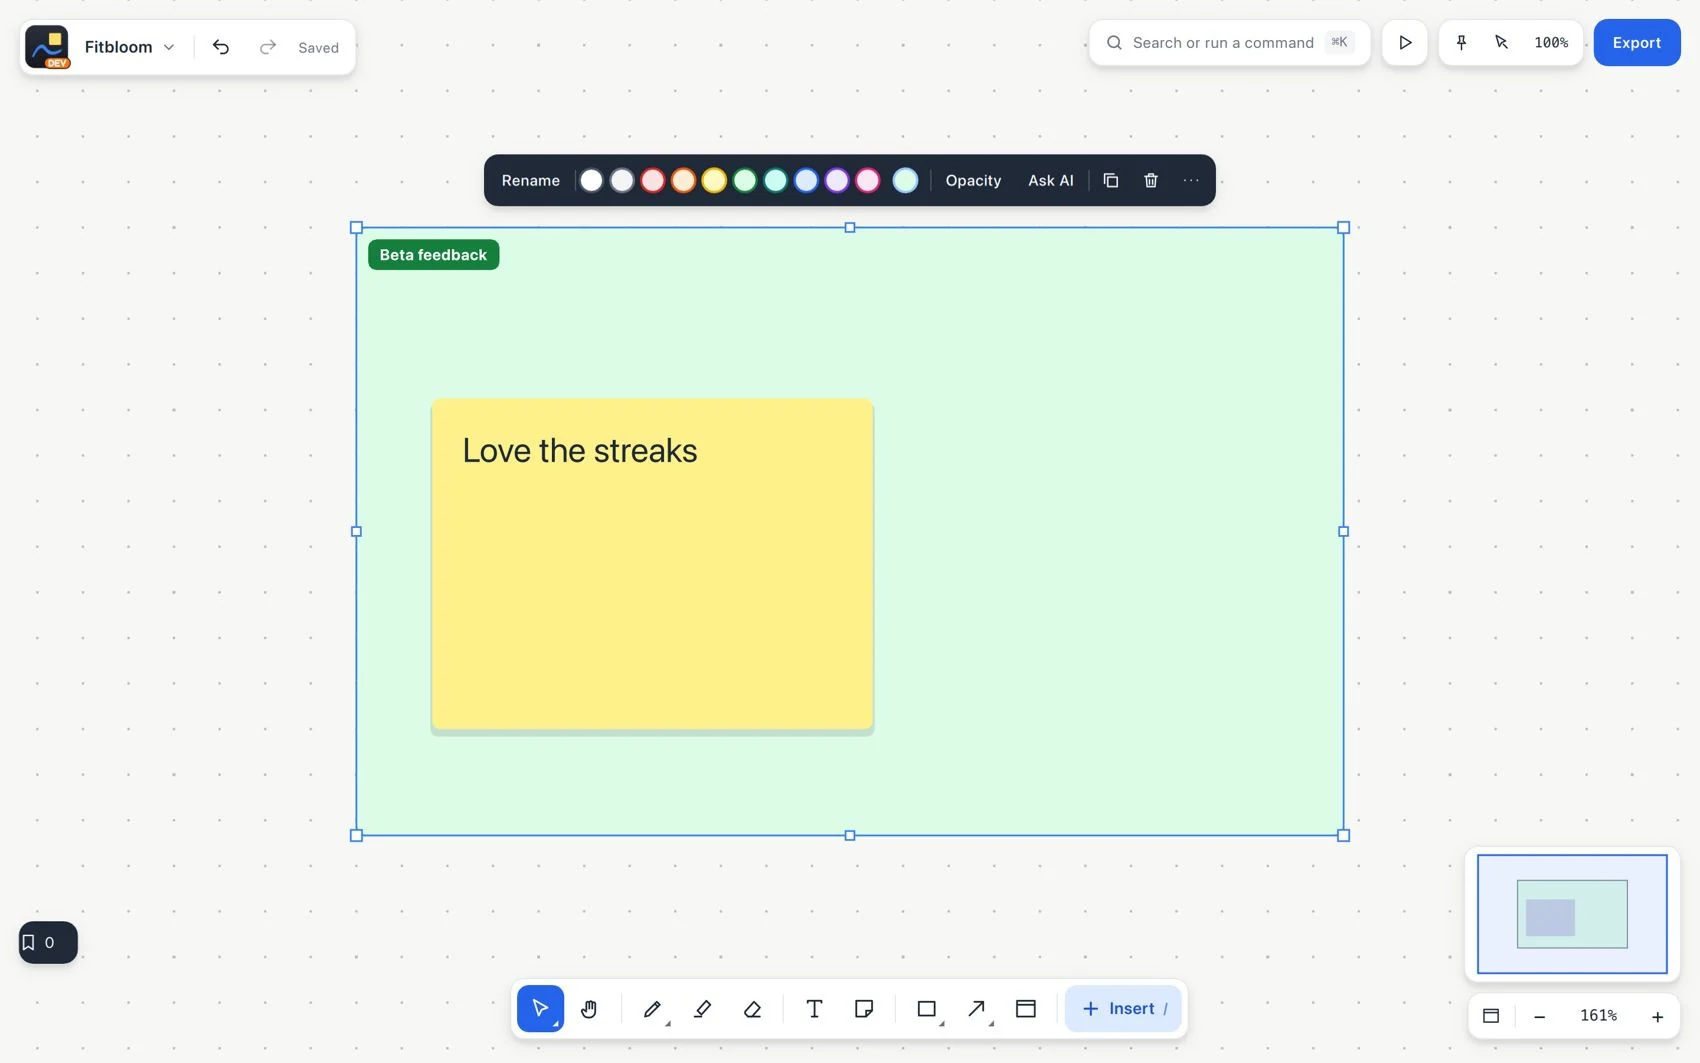Click the Beta feedback frame label
1700x1063 pixels.
(x=433, y=255)
